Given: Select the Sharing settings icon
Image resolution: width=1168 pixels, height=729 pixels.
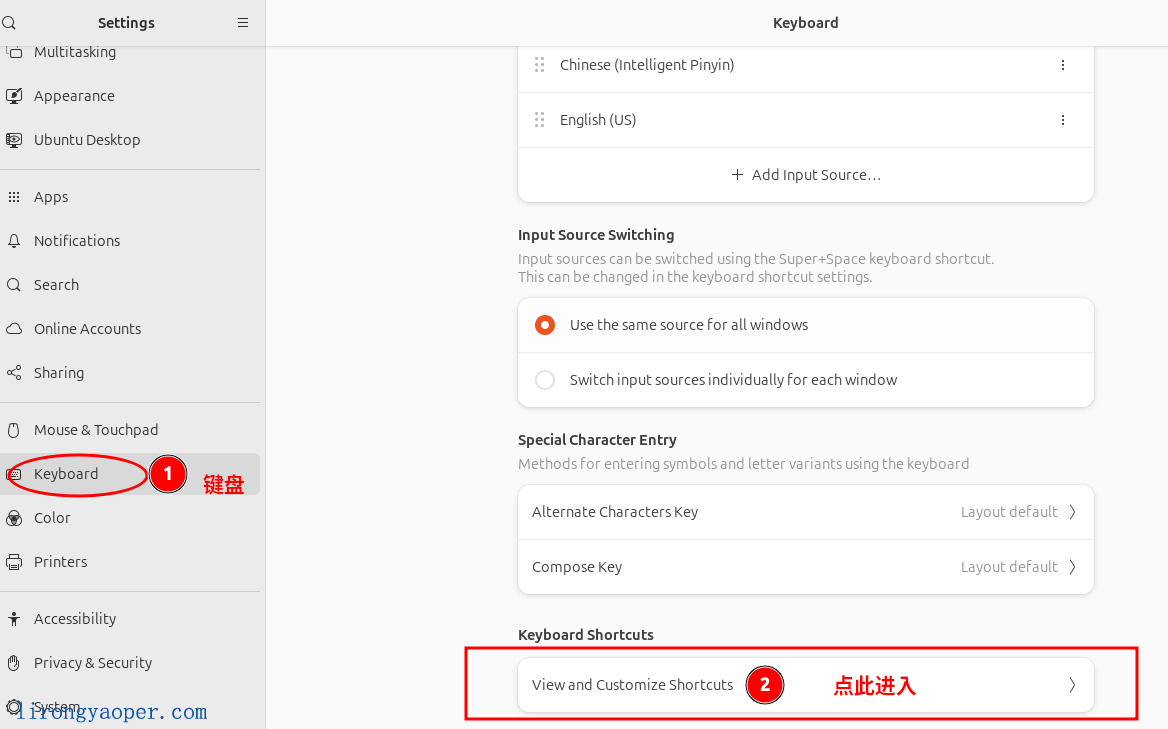Looking at the screenshot, I should click(x=15, y=372).
